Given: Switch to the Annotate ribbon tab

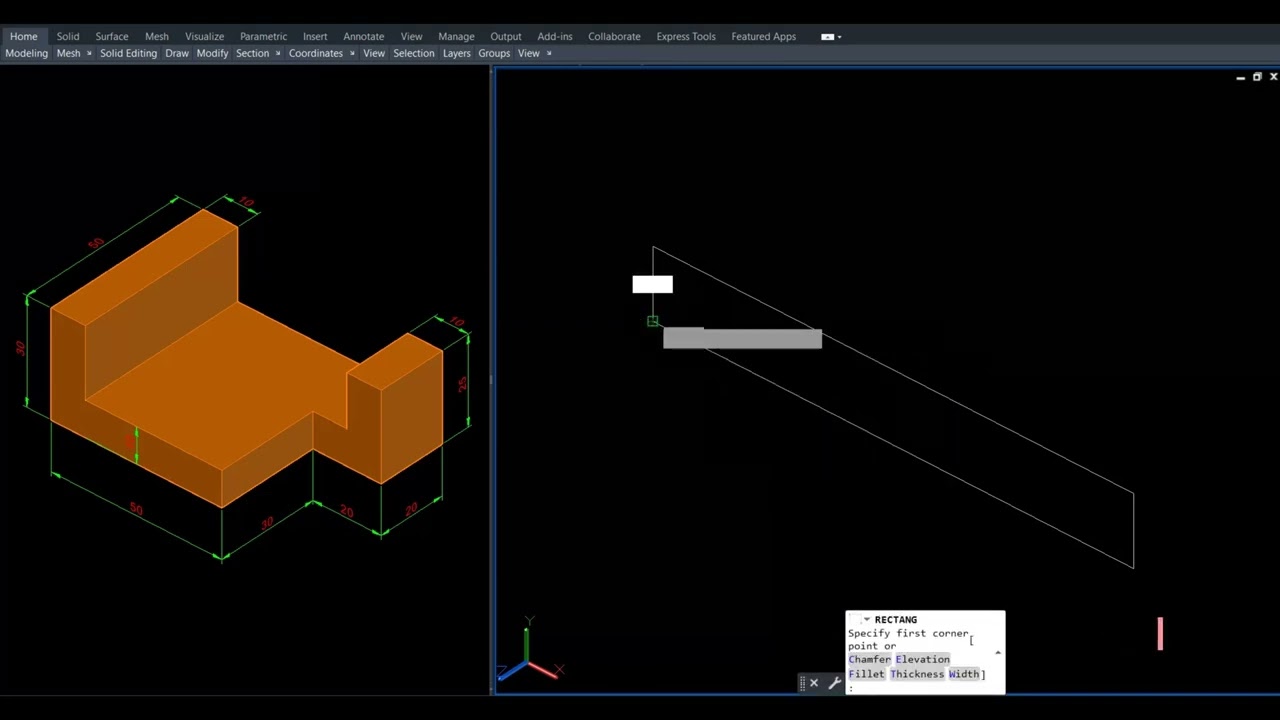Looking at the screenshot, I should click(364, 36).
